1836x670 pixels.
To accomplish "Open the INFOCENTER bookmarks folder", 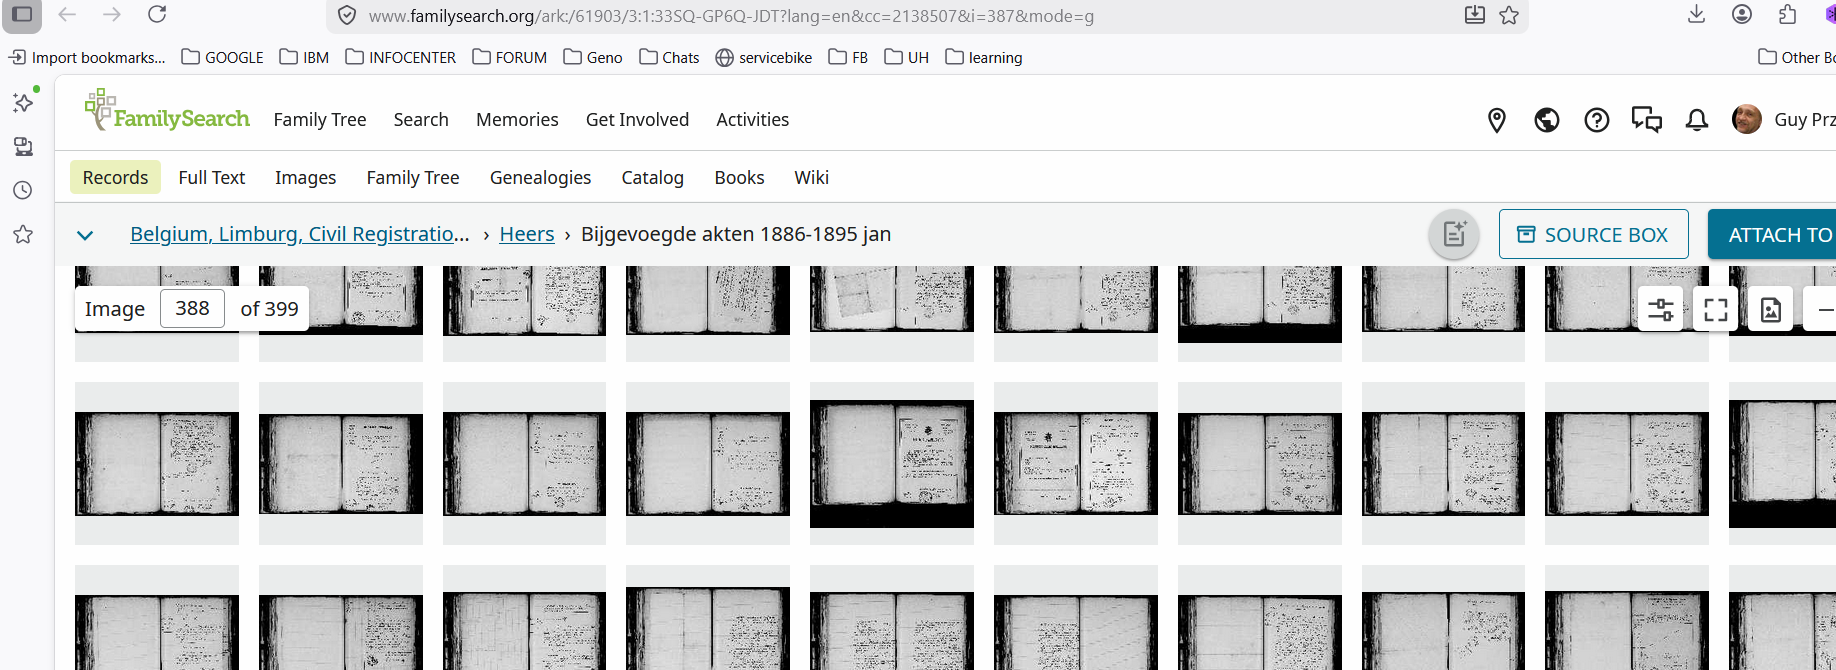I will (400, 57).
